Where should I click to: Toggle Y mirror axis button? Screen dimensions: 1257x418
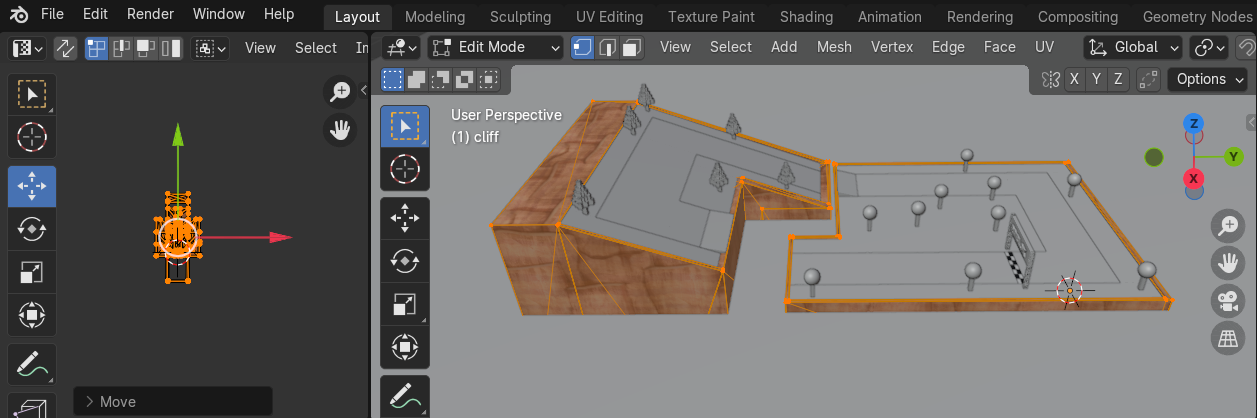tap(1097, 79)
